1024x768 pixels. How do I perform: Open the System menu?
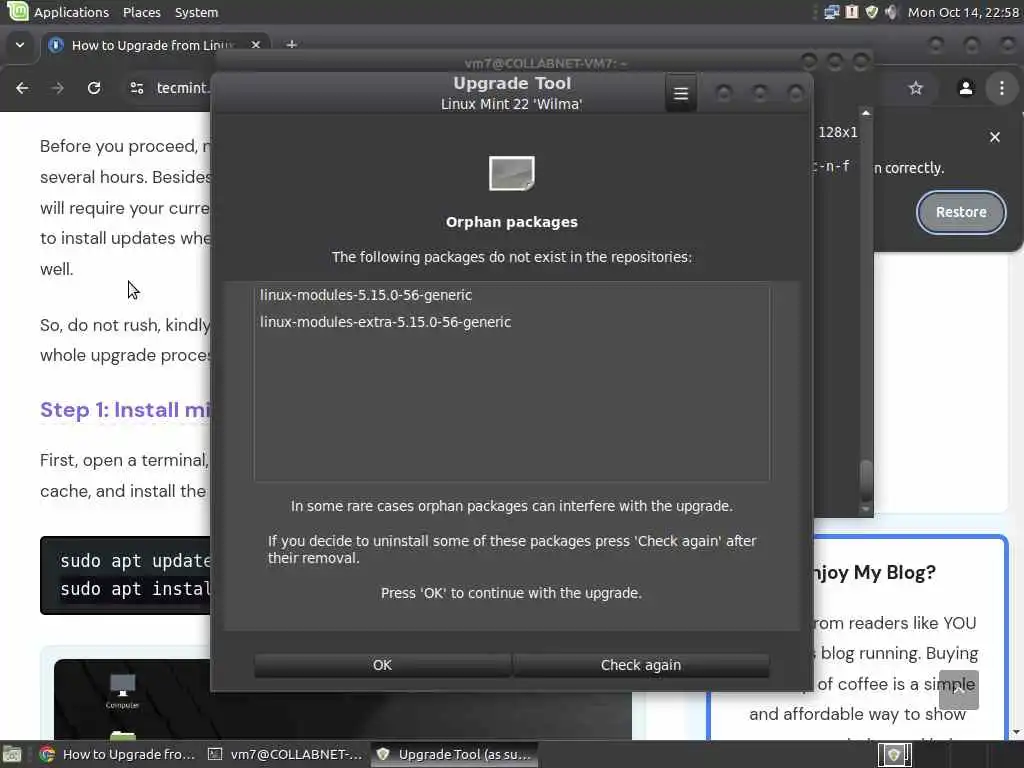(x=197, y=12)
